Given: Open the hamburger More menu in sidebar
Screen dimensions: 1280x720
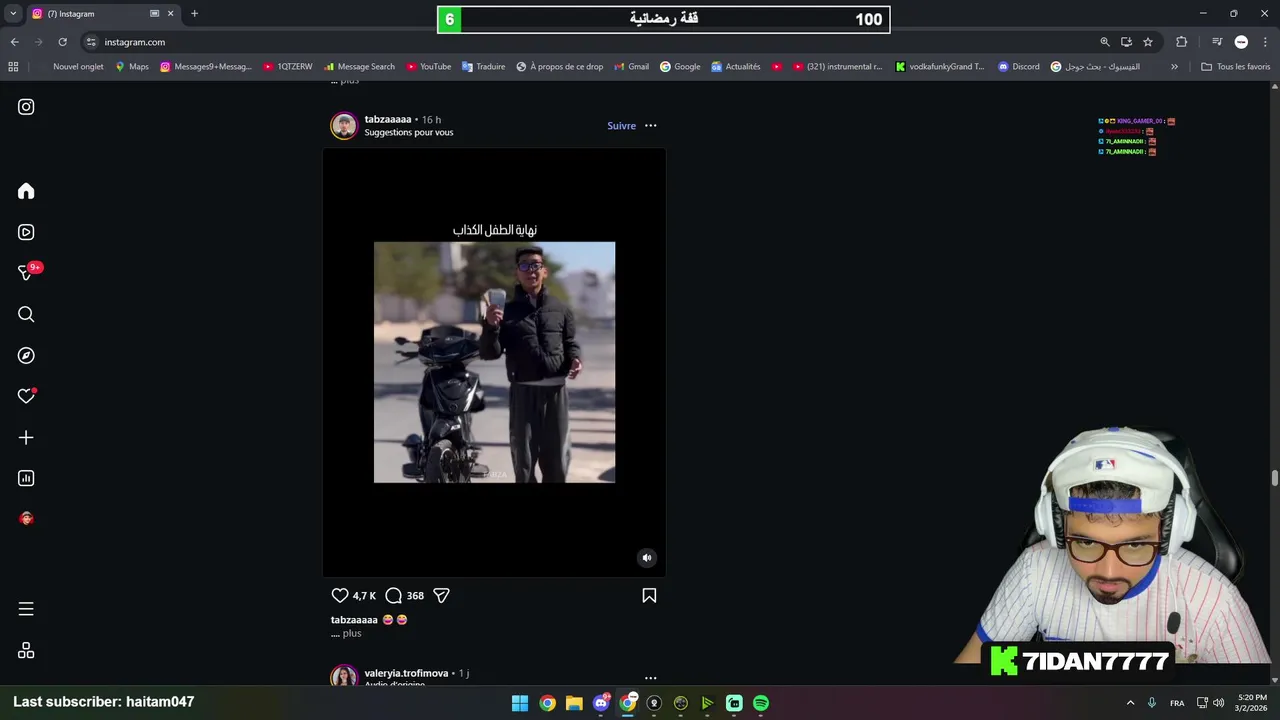Looking at the screenshot, I should [x=26, y=609].
